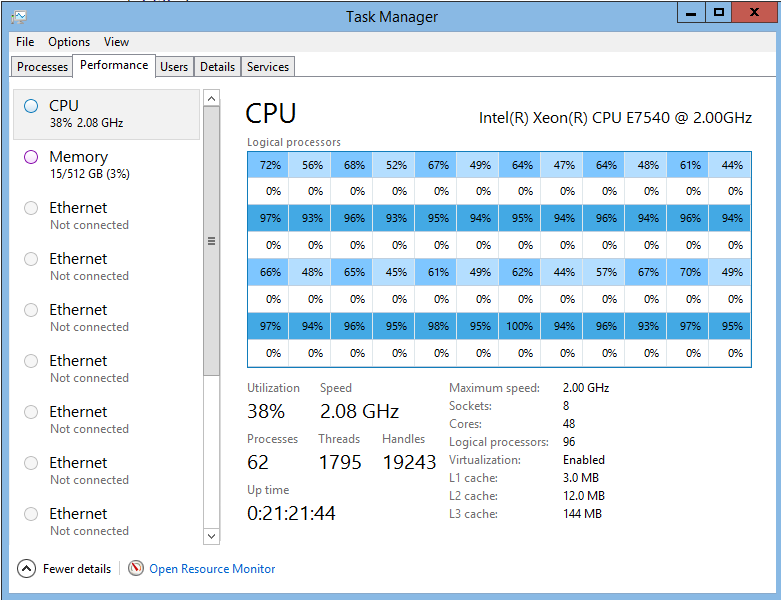
Task: Click the large CPU heading
Action: click(x=271, y=114)
